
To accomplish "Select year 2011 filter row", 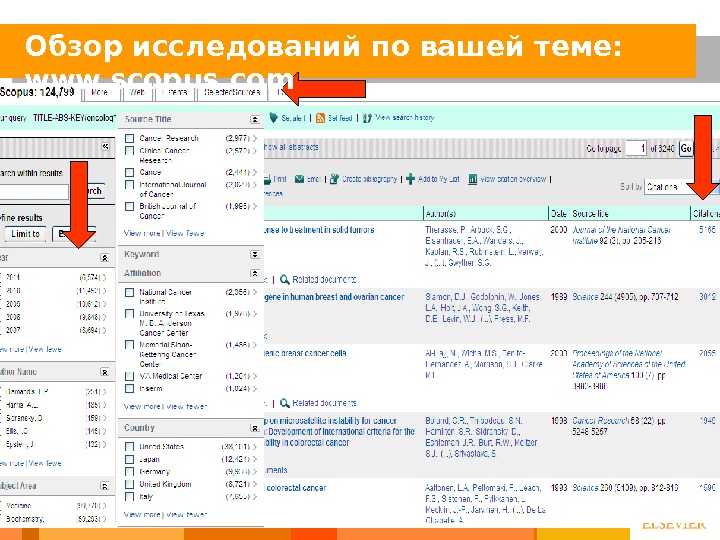I will click(53, 277).
